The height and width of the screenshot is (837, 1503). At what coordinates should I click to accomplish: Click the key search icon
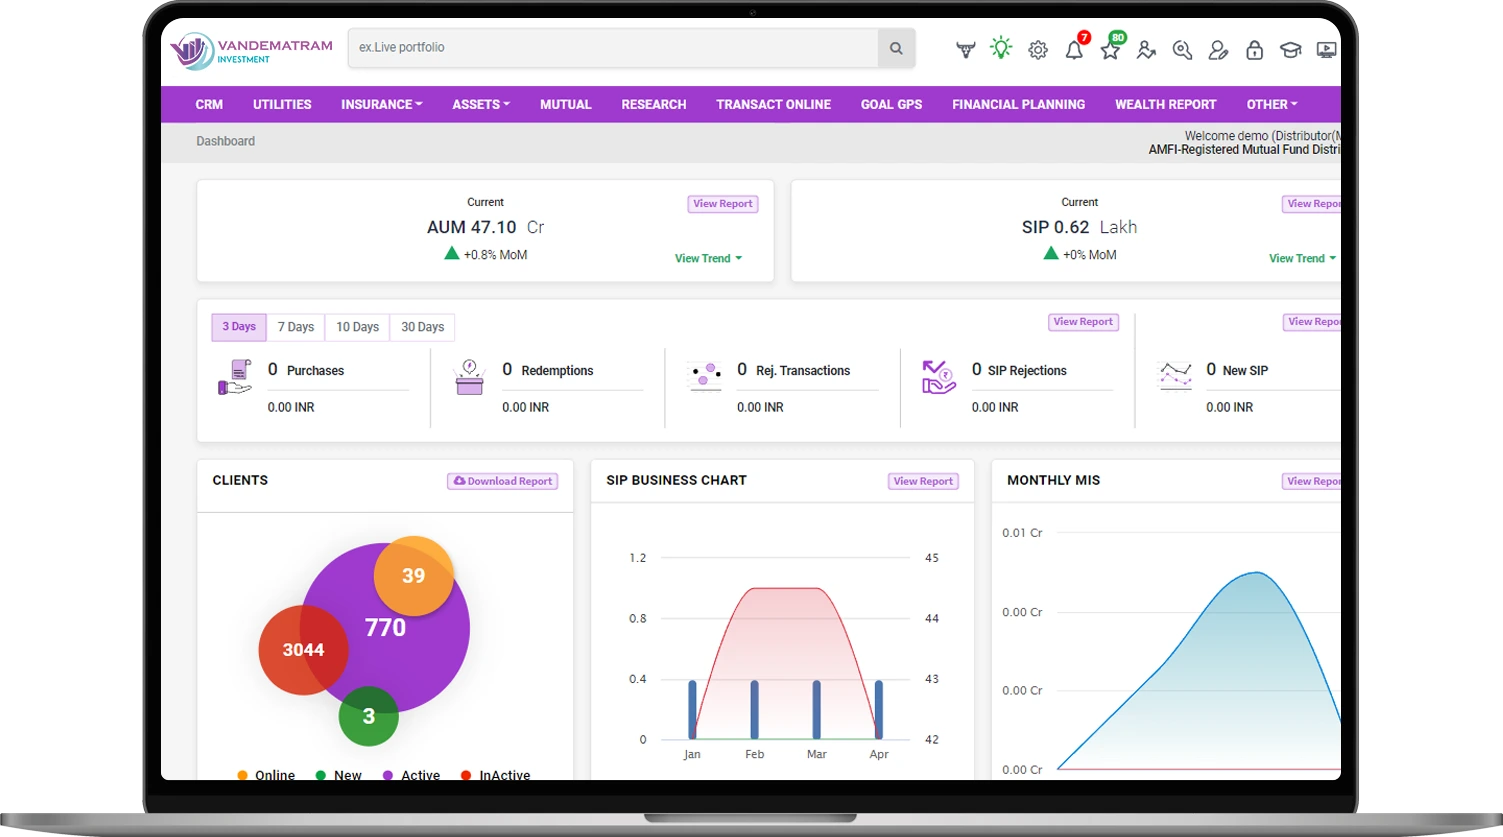click(x=1182, y=50)
